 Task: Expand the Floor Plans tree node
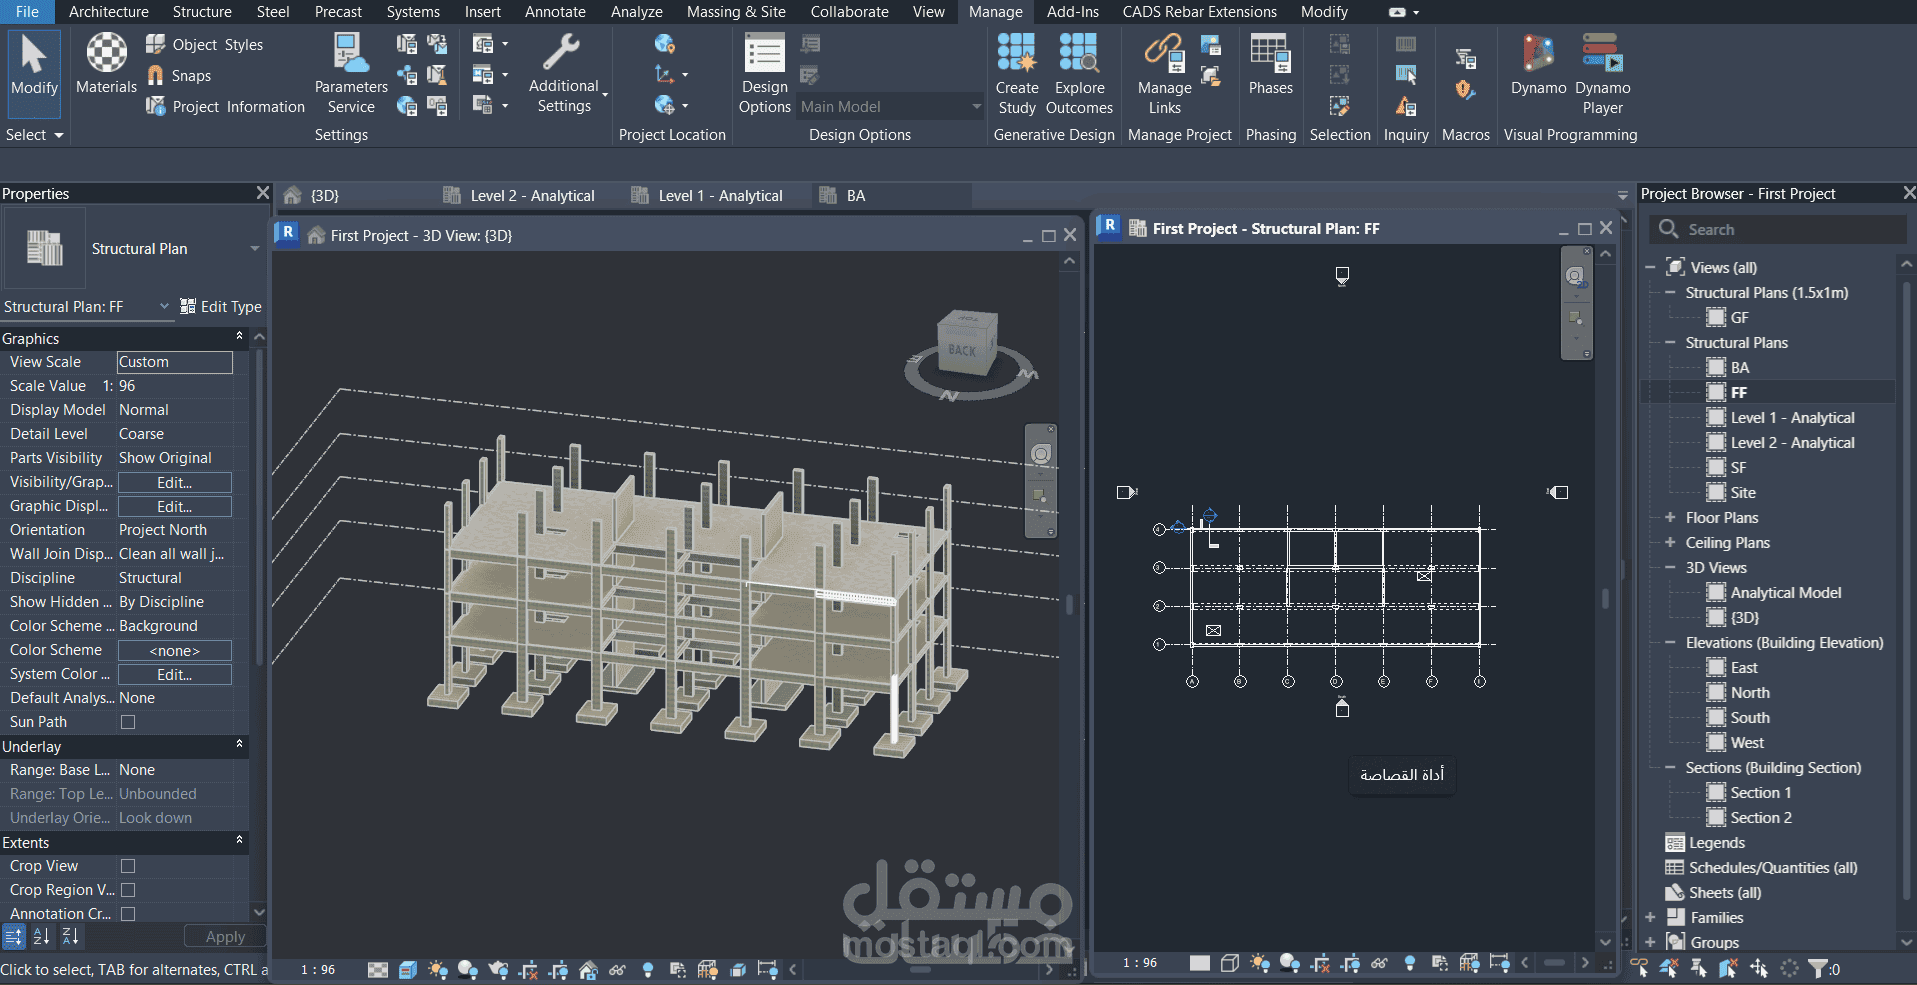[x=1670, y=517]
